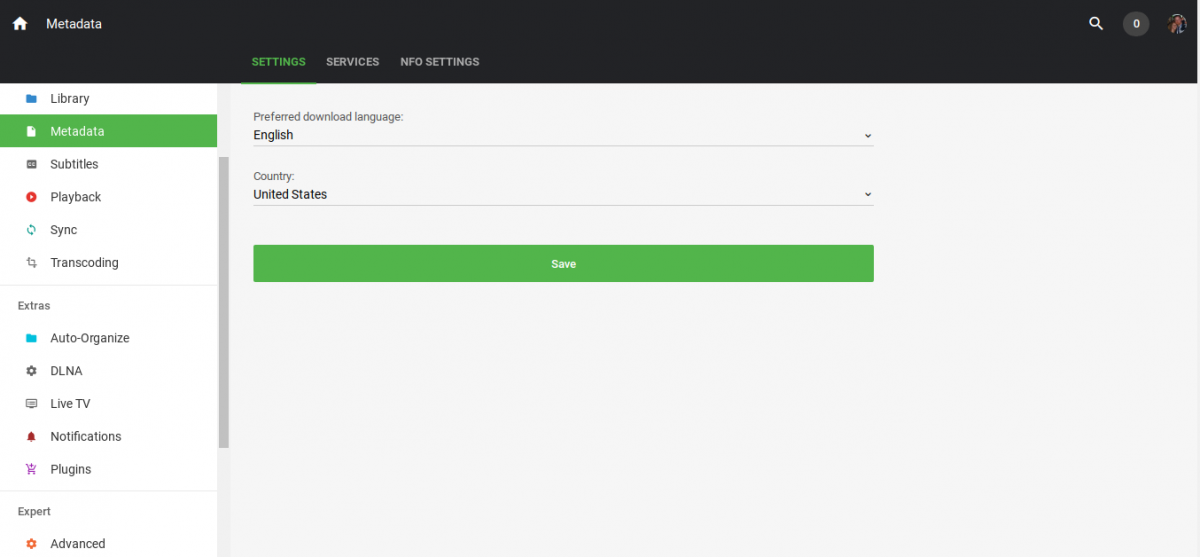Click the red Playback icon
The image size is (1200, 557).
[x=31, y=197]
